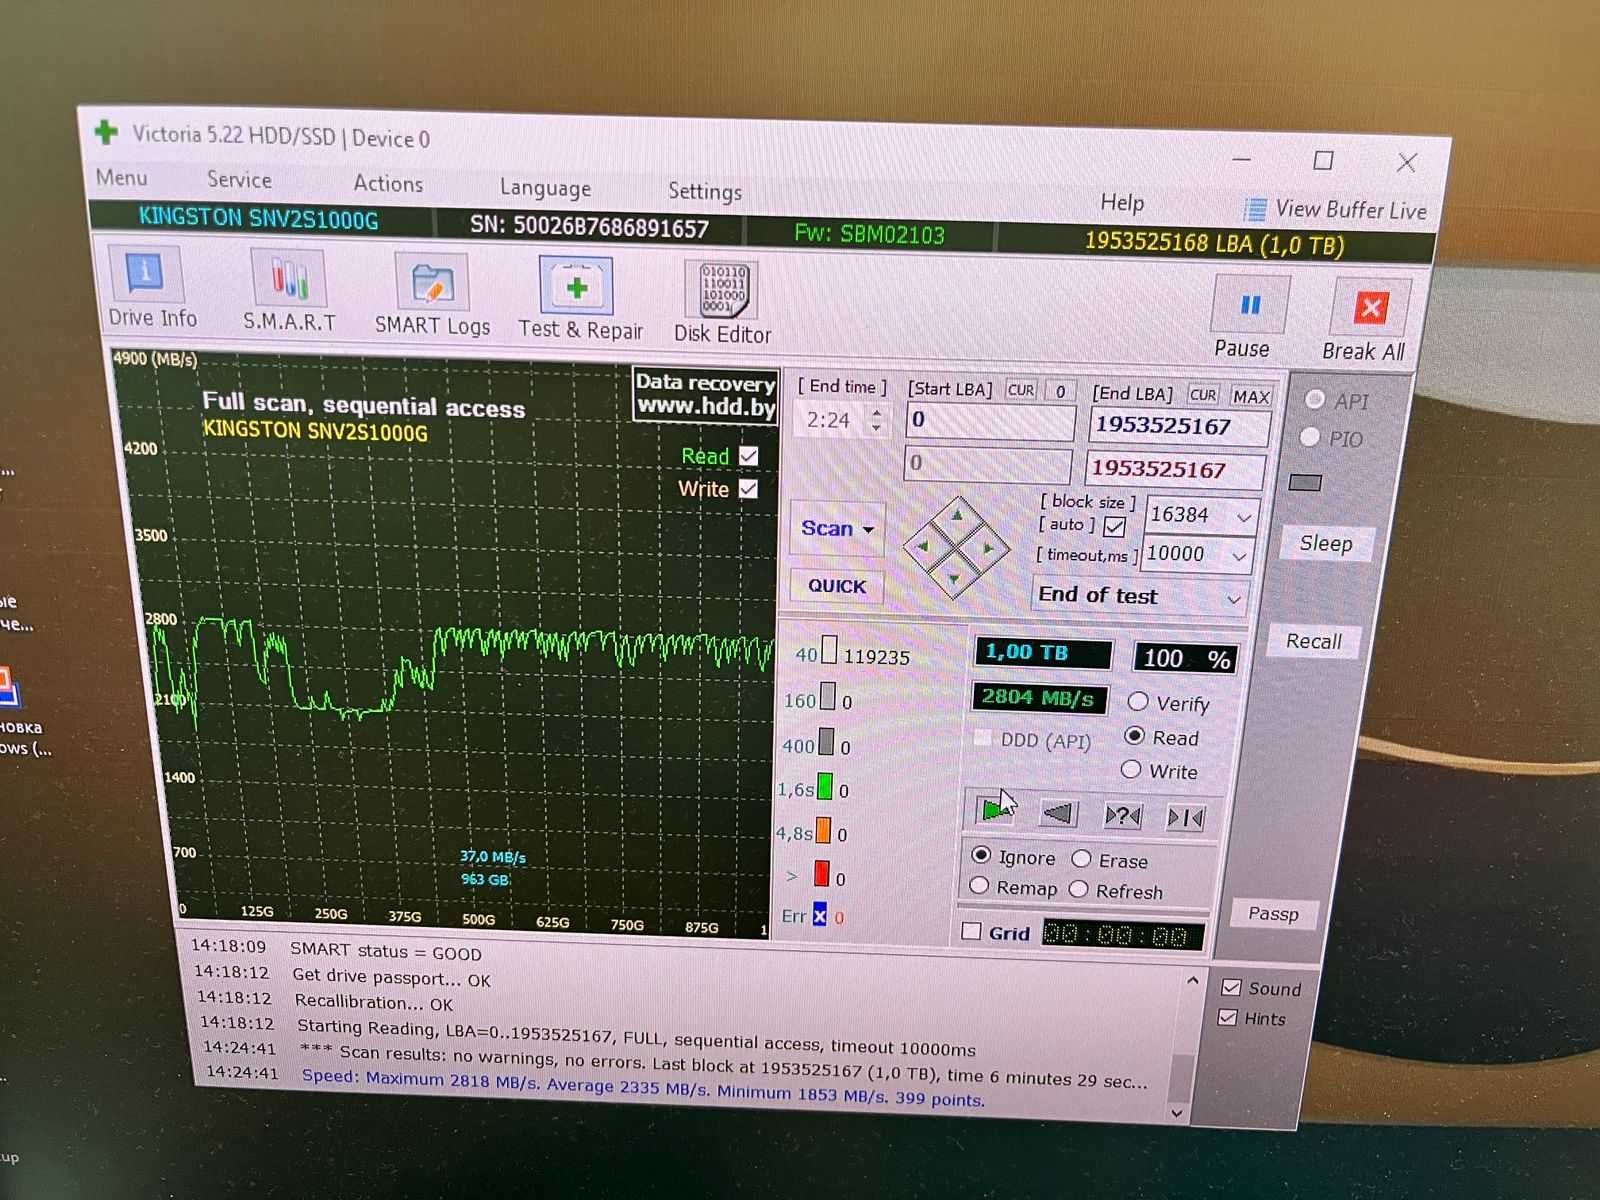Click the diamond navigation pad up arrow

click(957, 515)
